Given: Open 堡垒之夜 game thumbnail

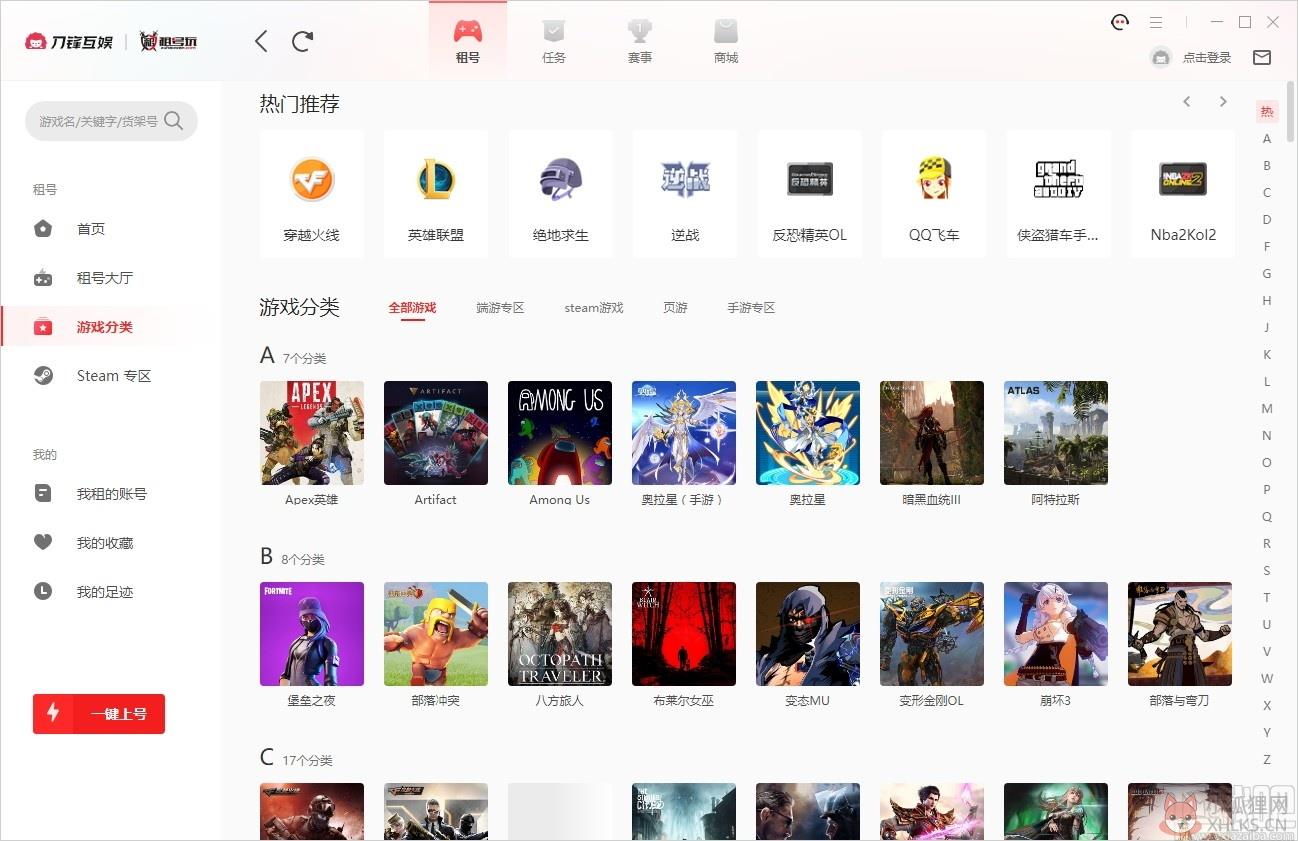Looking at the screenshot, I should coord(312,634).
